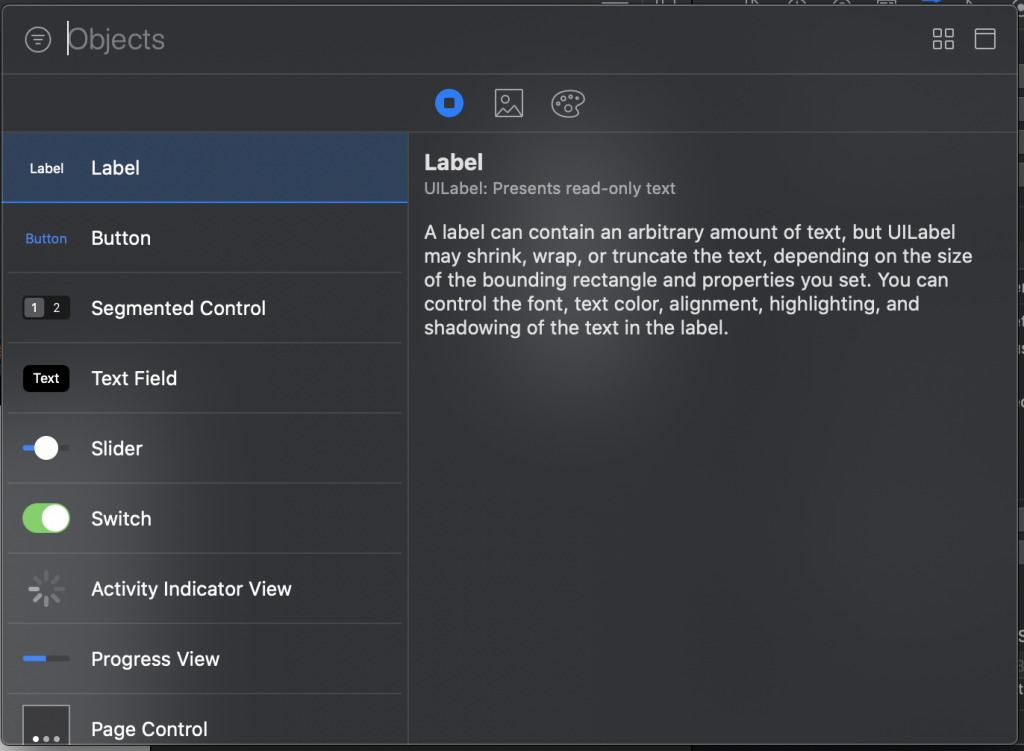1024x751 pixels.
Task: Click the black Text Field thumbnail icon
Action: point(46,378)
